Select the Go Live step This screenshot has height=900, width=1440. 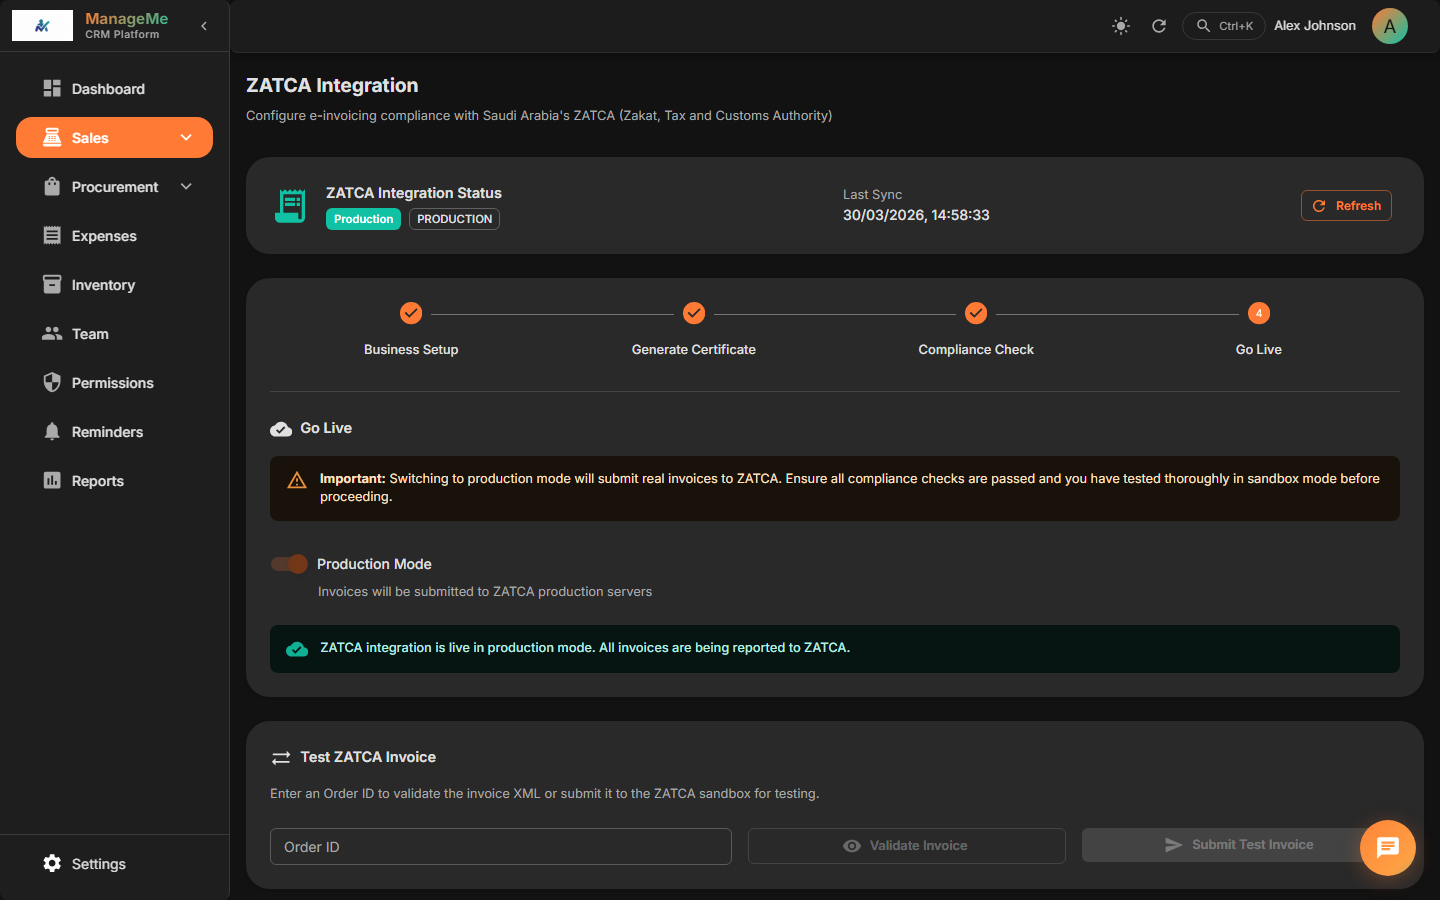click(x=1258, y=313)
